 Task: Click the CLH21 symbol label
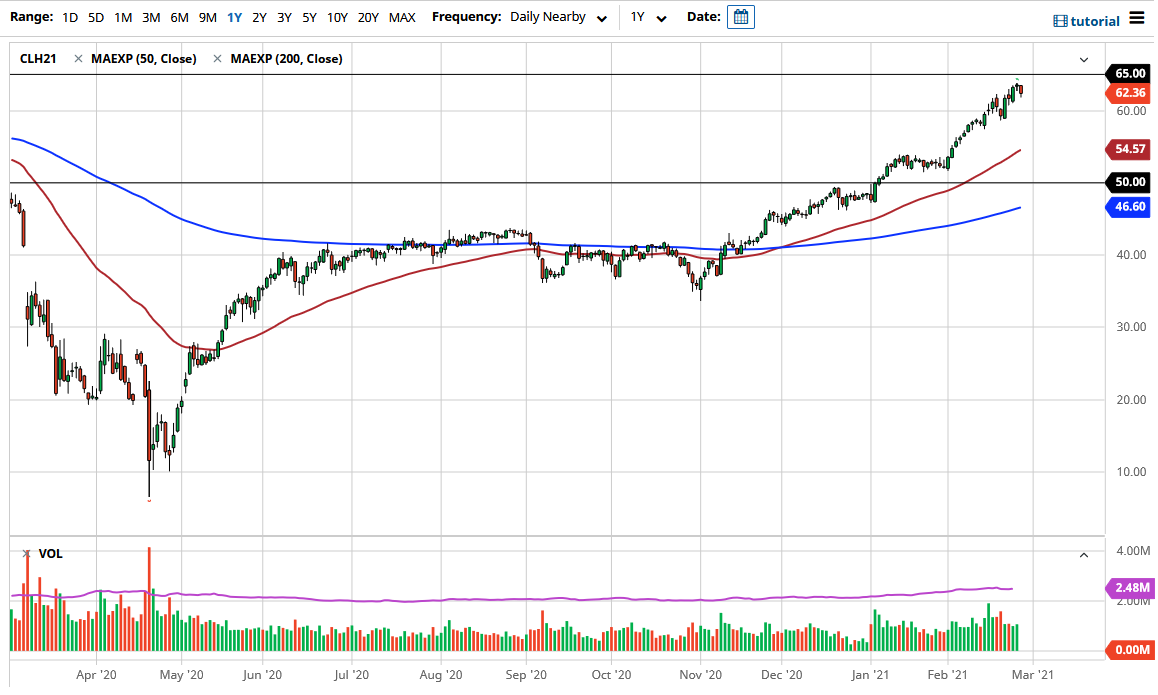click(37, 58)
